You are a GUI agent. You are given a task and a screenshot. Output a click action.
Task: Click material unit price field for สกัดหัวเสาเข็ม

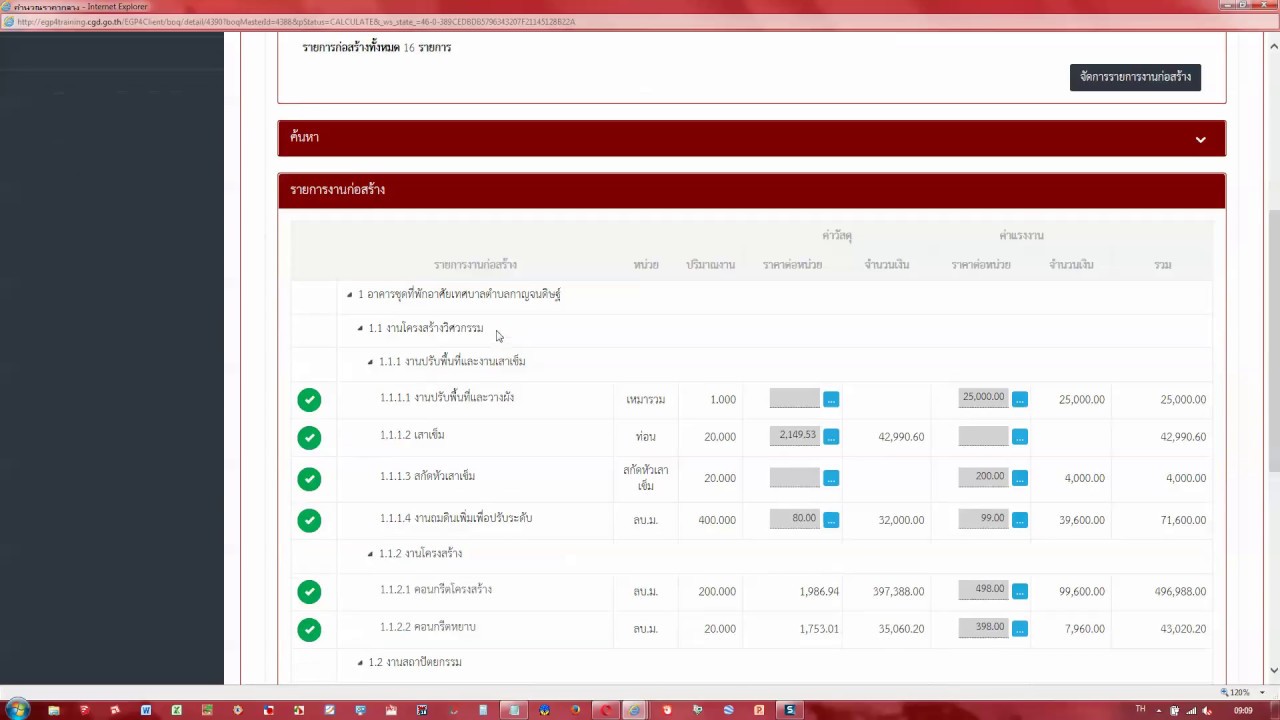794,478
